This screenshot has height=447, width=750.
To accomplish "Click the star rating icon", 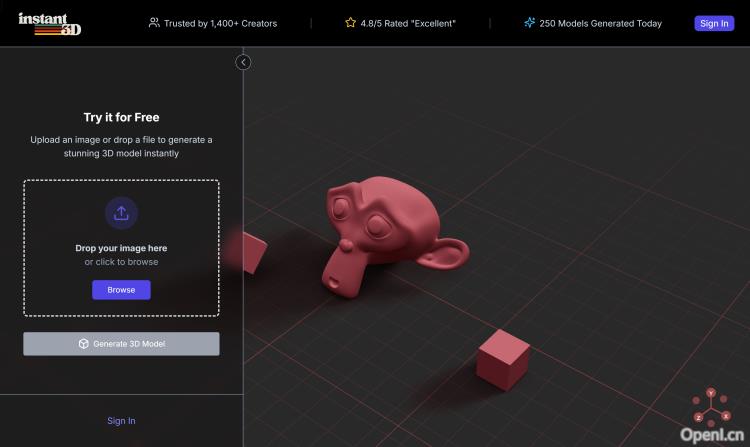I will pyautogui.click(x=350, y=23).
